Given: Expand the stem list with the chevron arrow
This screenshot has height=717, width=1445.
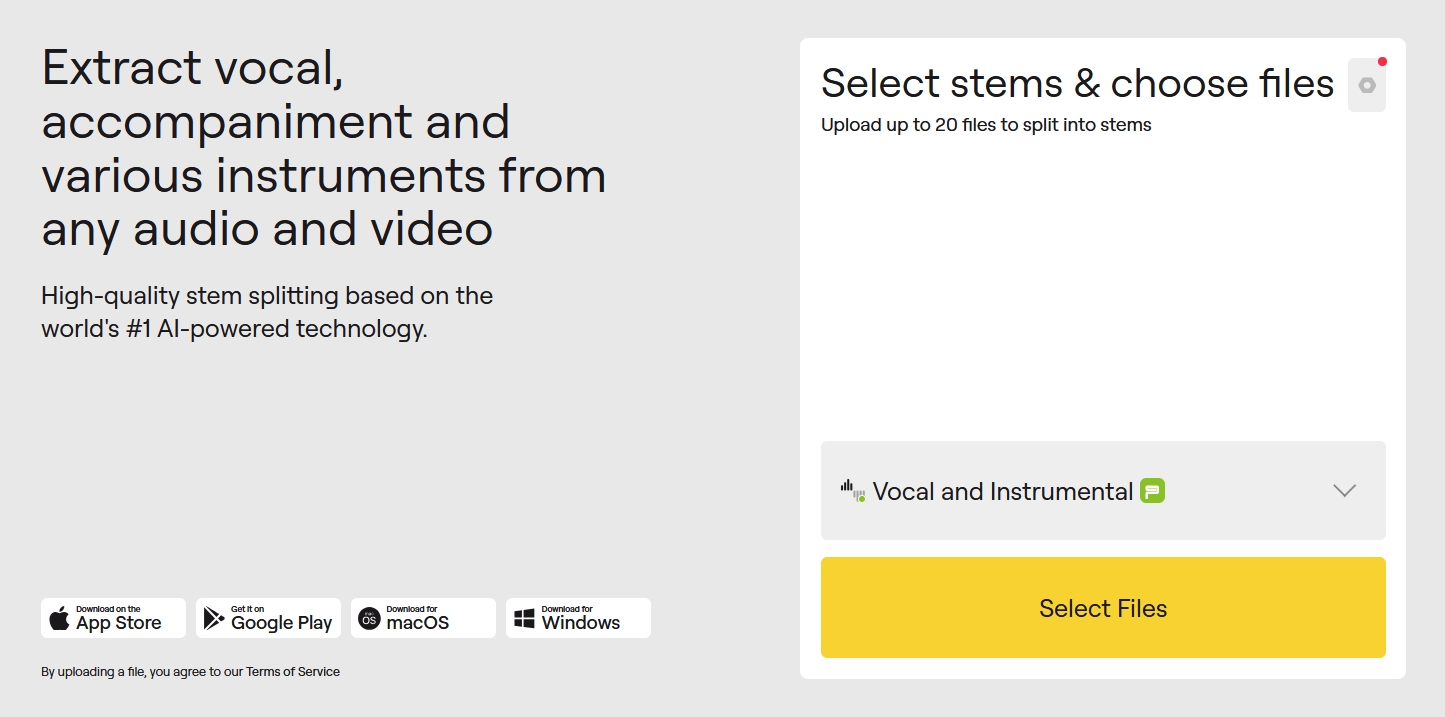Looking at the screenshot, I should click(1344, 491).
